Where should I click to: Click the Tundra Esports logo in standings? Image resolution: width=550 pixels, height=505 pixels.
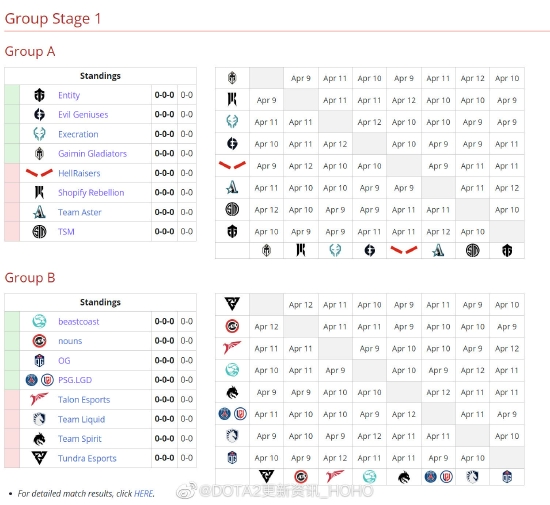[39, 458]
